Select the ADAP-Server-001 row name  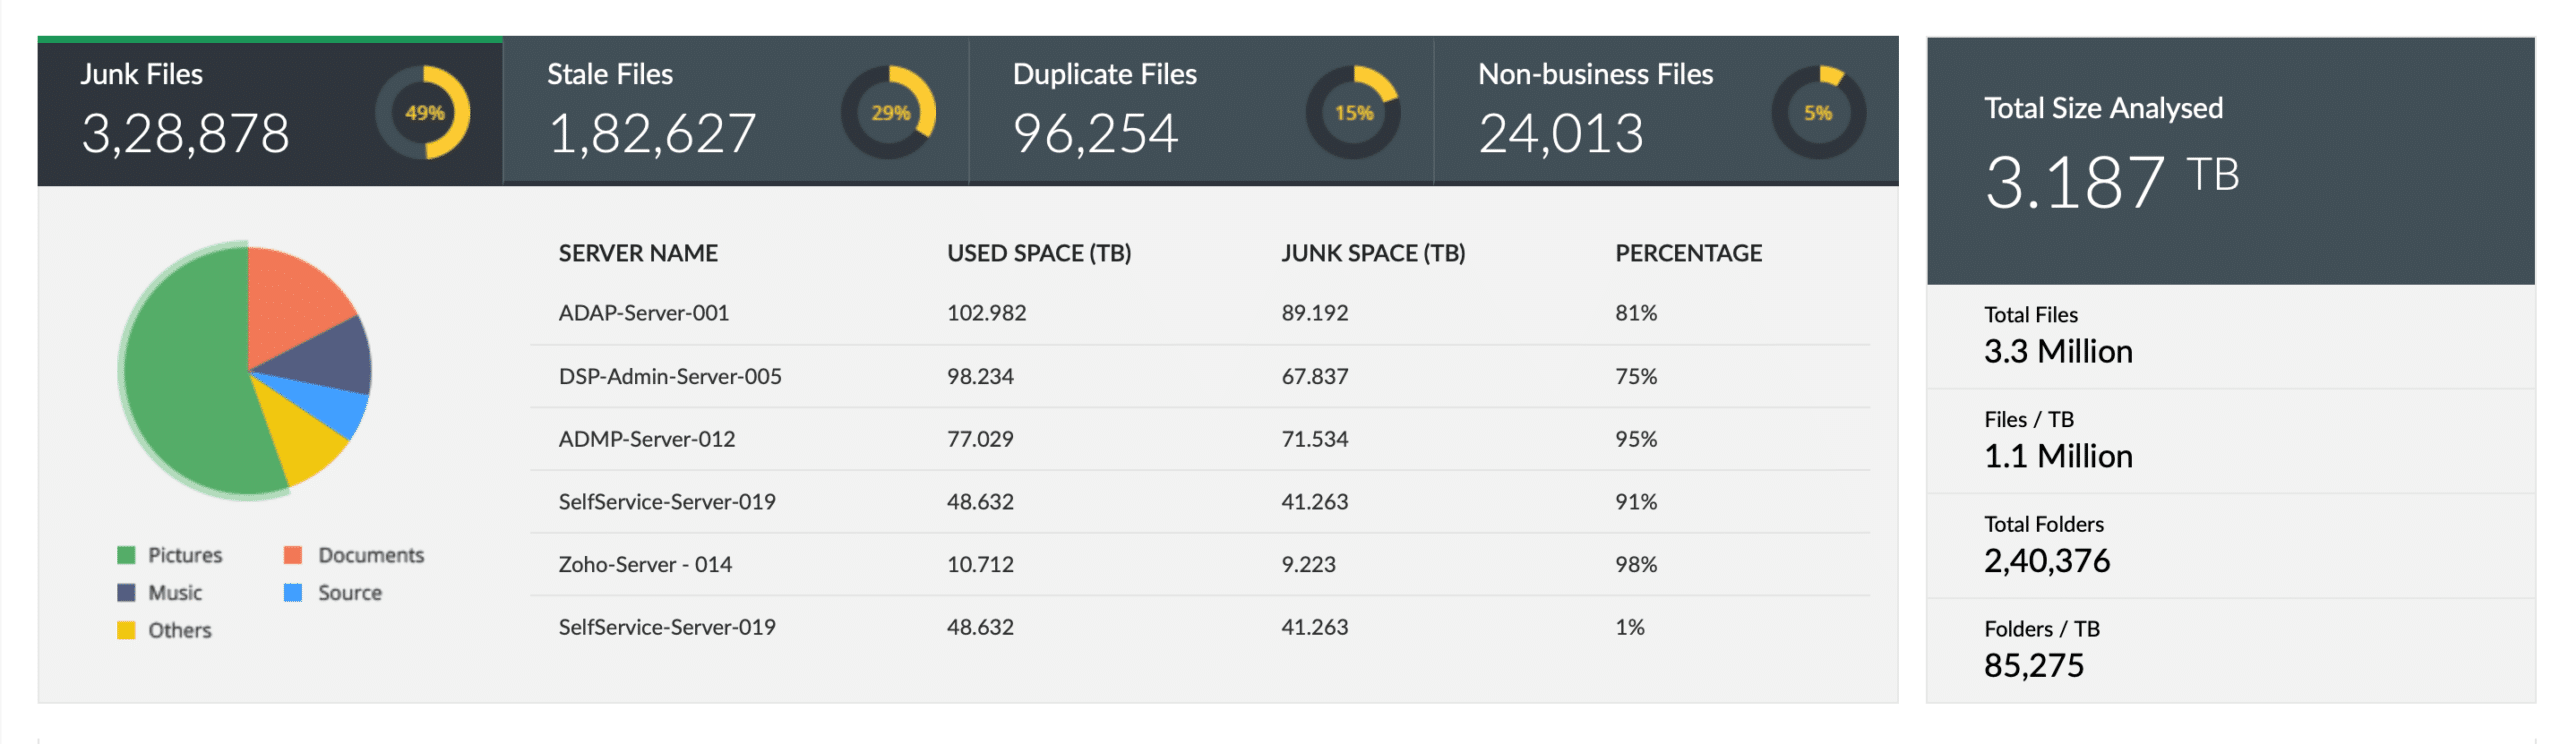coord(643,313)
